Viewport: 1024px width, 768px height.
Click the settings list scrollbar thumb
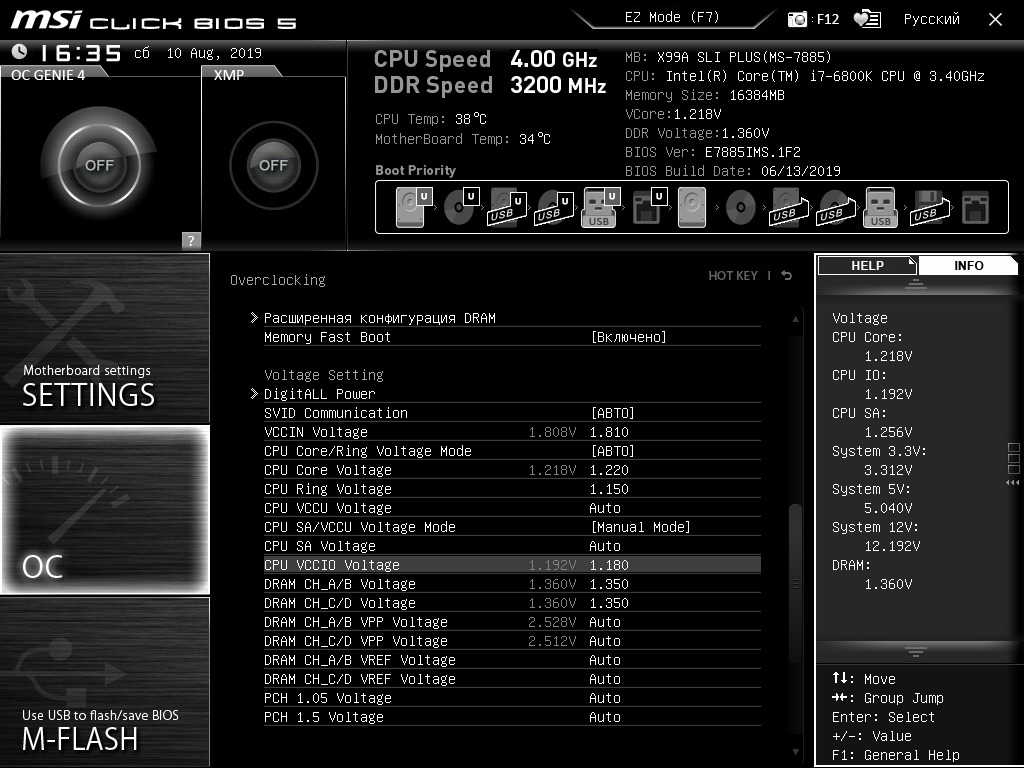795,583
